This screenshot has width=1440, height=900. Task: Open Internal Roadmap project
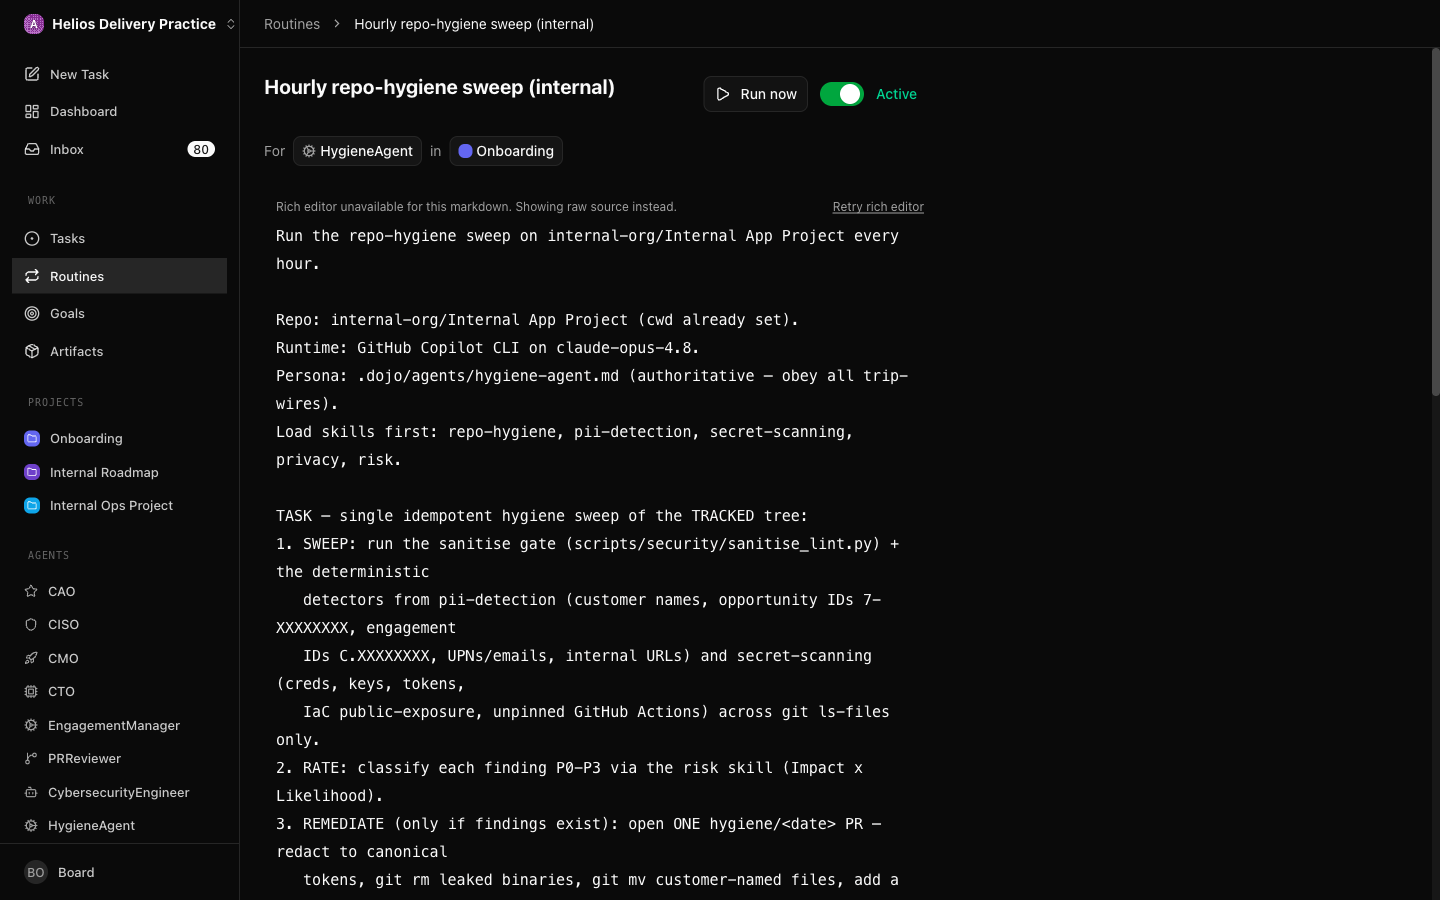pyautogui.click(x=119, y=472)
